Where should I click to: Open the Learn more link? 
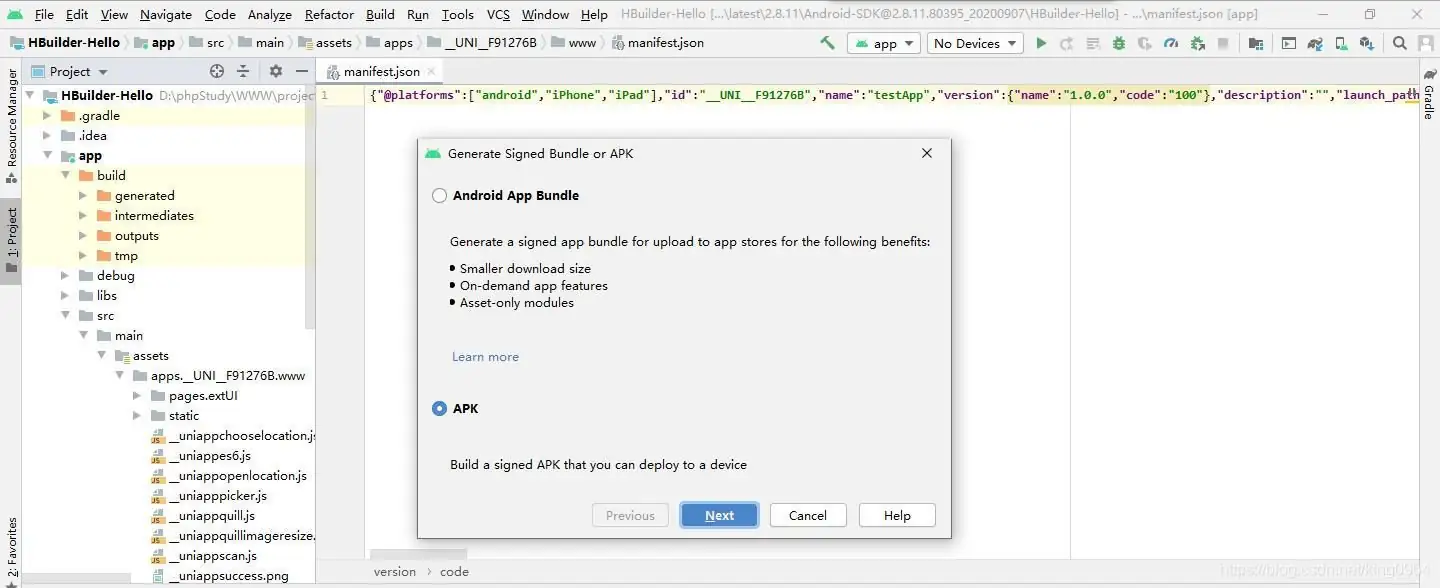point(485,356)
